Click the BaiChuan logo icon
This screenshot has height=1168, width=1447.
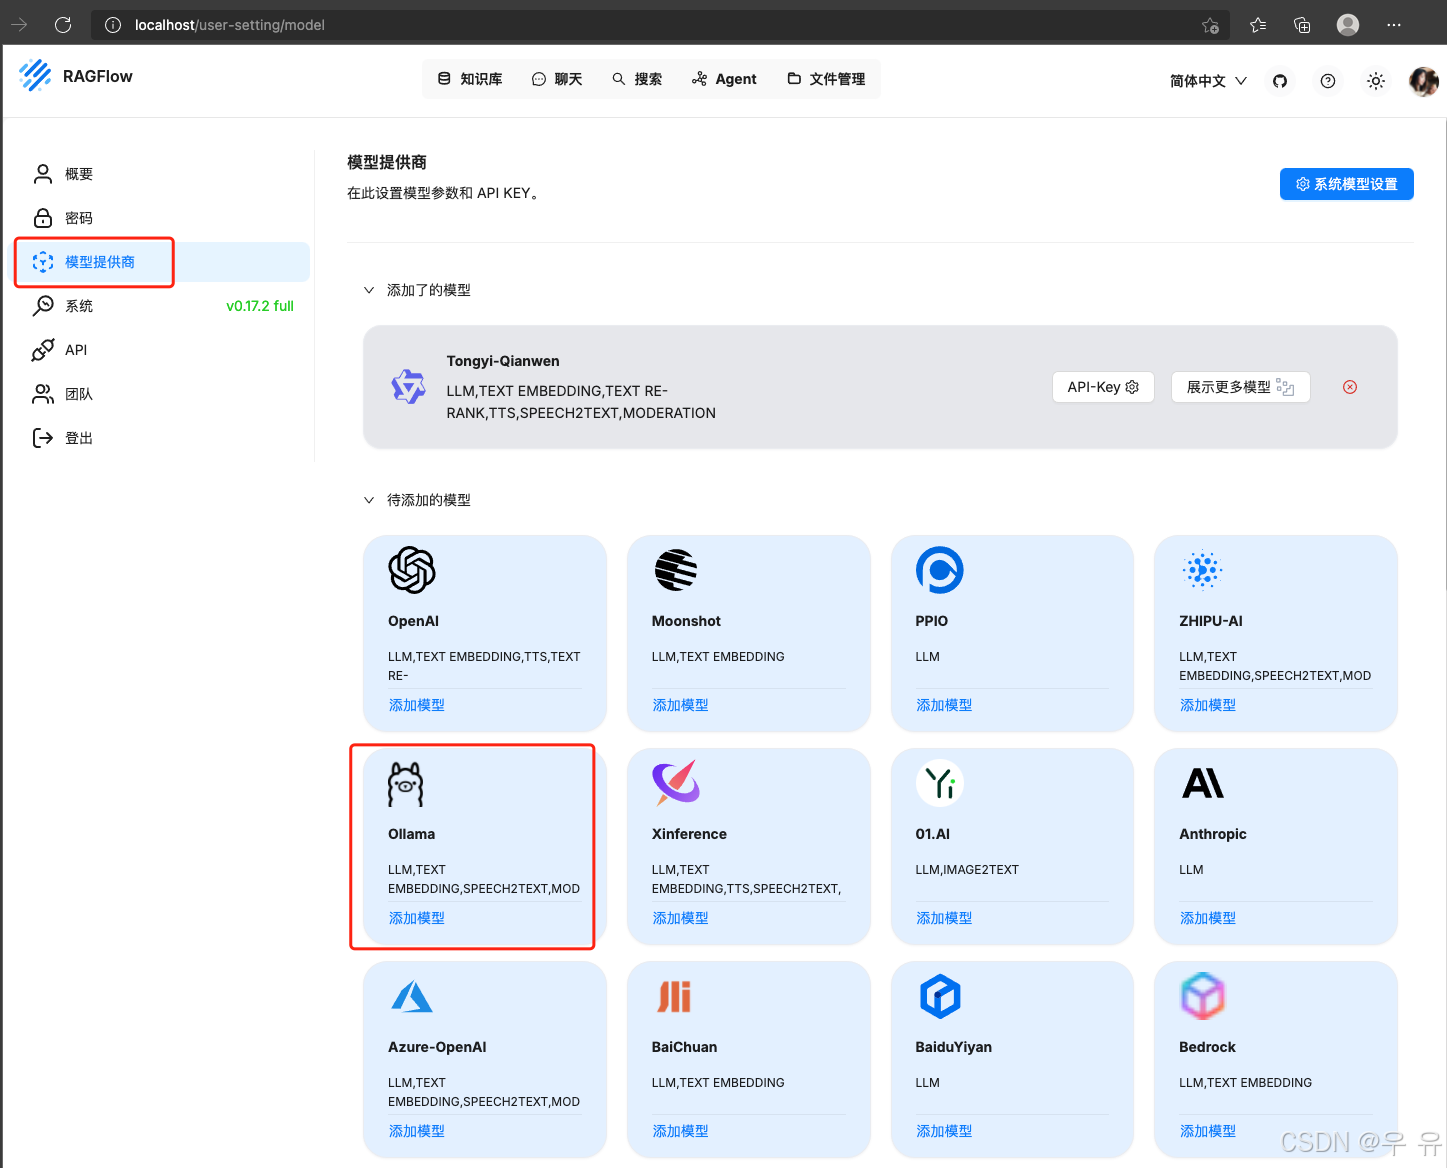pos(674,996)
